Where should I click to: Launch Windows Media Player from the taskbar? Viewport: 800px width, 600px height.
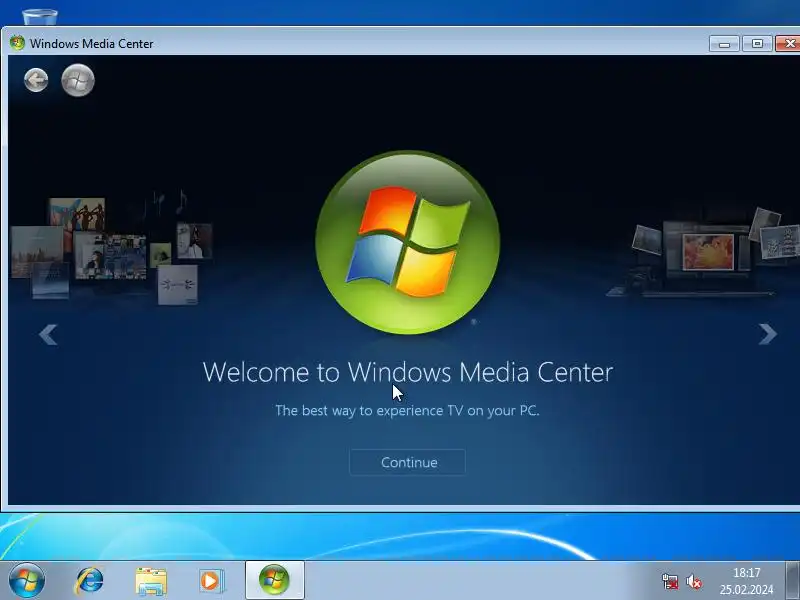211,581
